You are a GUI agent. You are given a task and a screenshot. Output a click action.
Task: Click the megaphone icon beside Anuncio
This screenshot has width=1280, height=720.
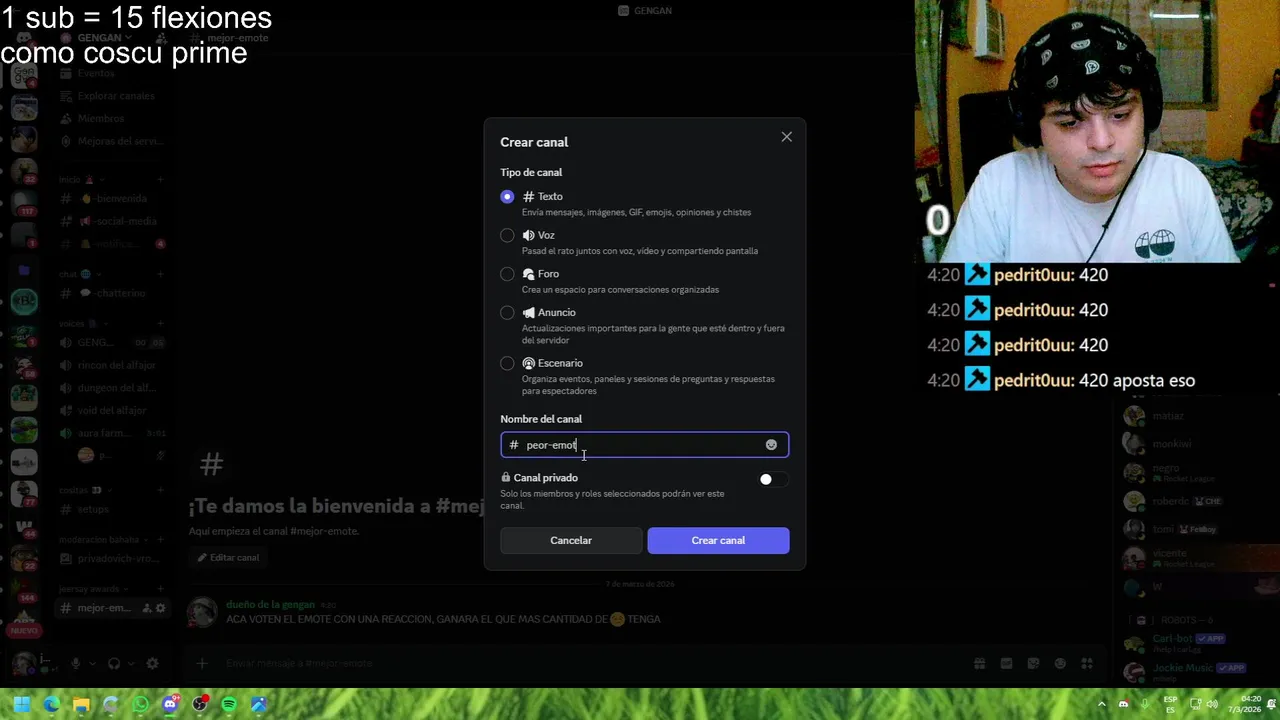tap(528, 313)
